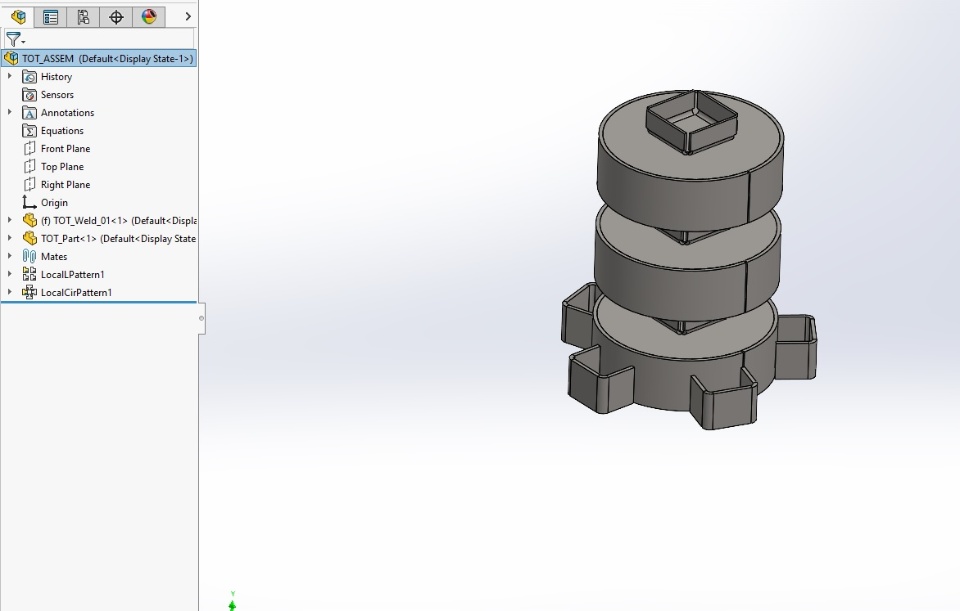Select History in the tree

[56, 77]
